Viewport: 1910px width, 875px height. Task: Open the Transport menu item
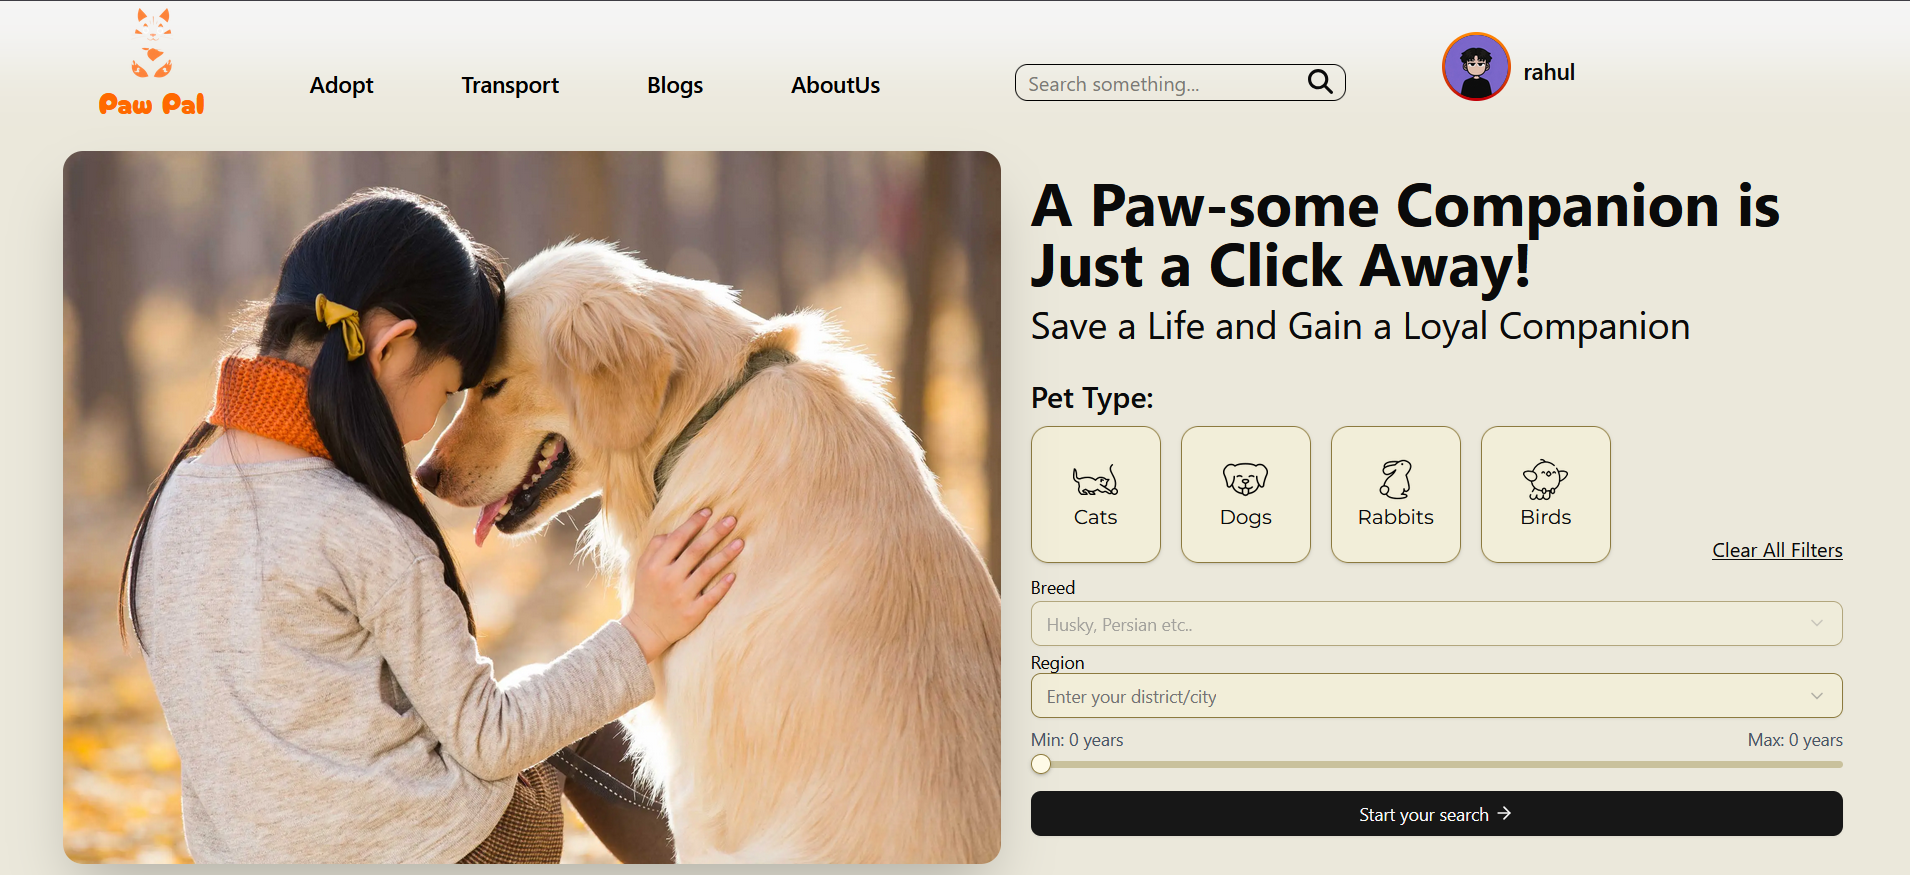[510, 85]
